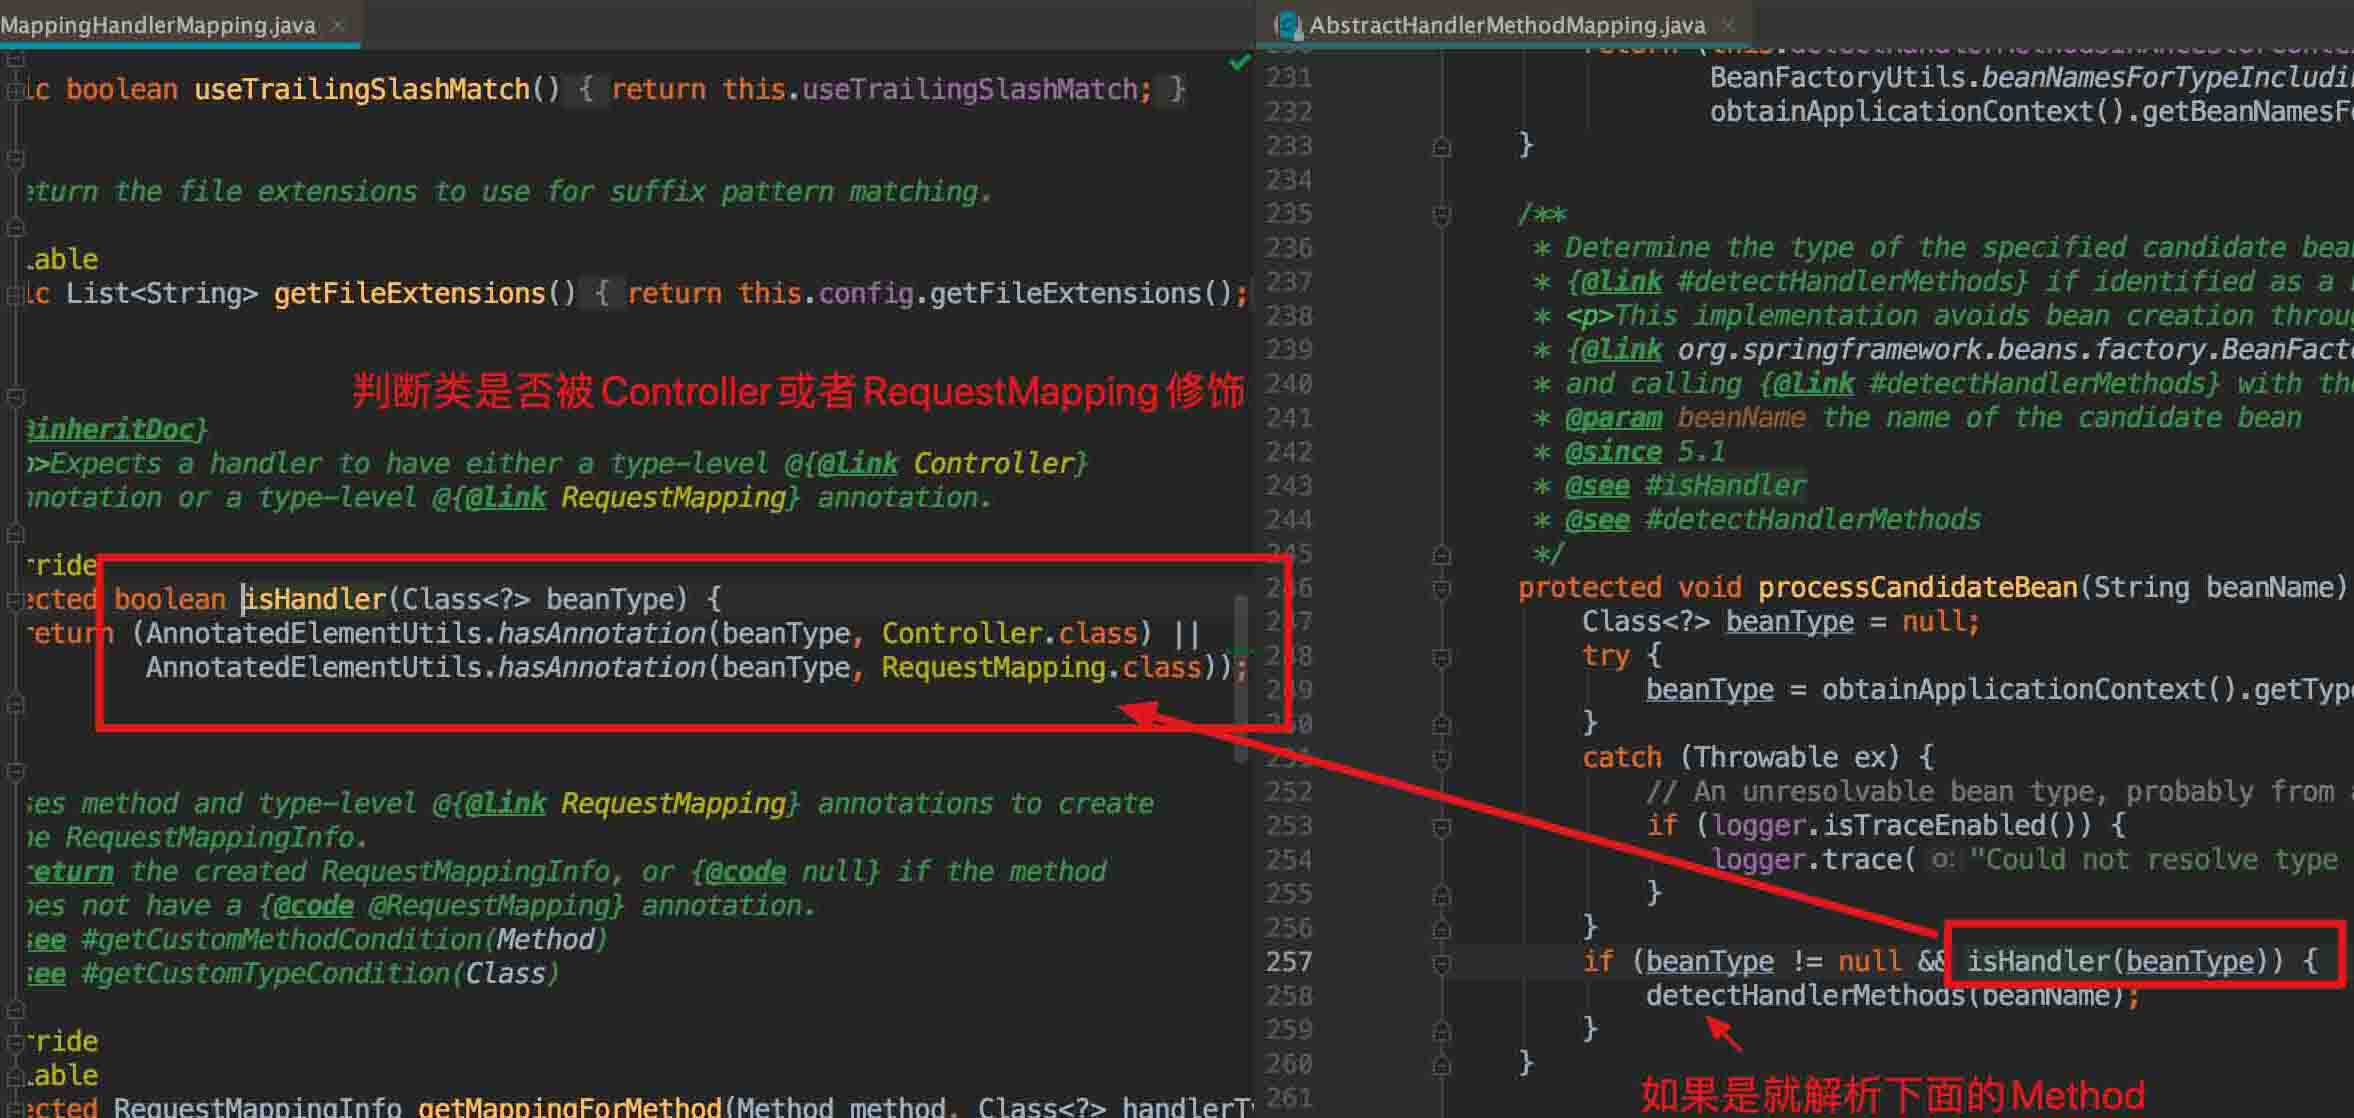Click the fold end marker at line 233

point(1441,147)
